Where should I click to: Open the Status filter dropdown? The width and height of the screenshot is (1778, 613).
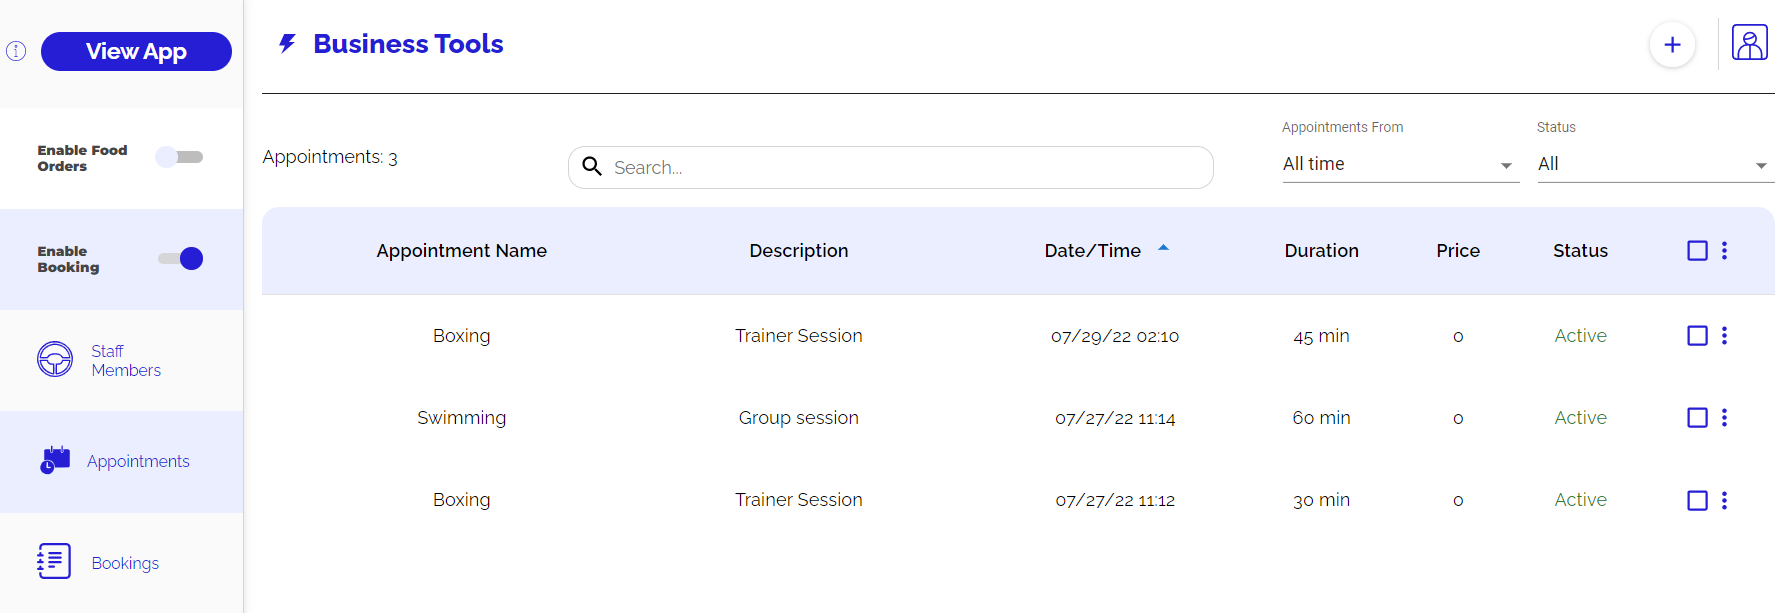coord(1653,165)
